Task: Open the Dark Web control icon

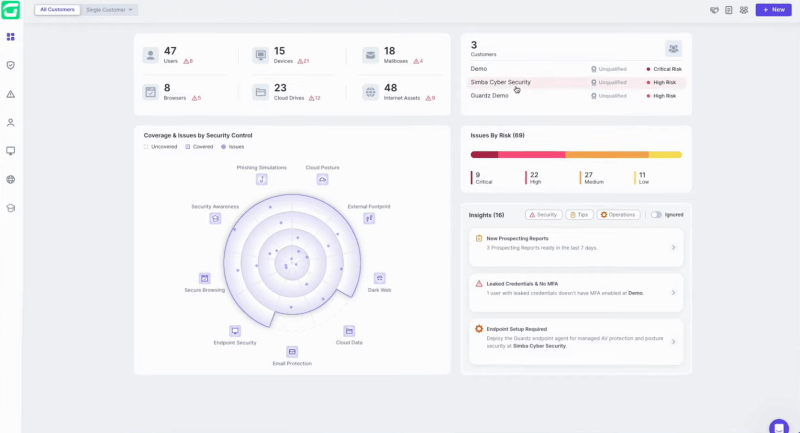Action: tap(379, 278)
